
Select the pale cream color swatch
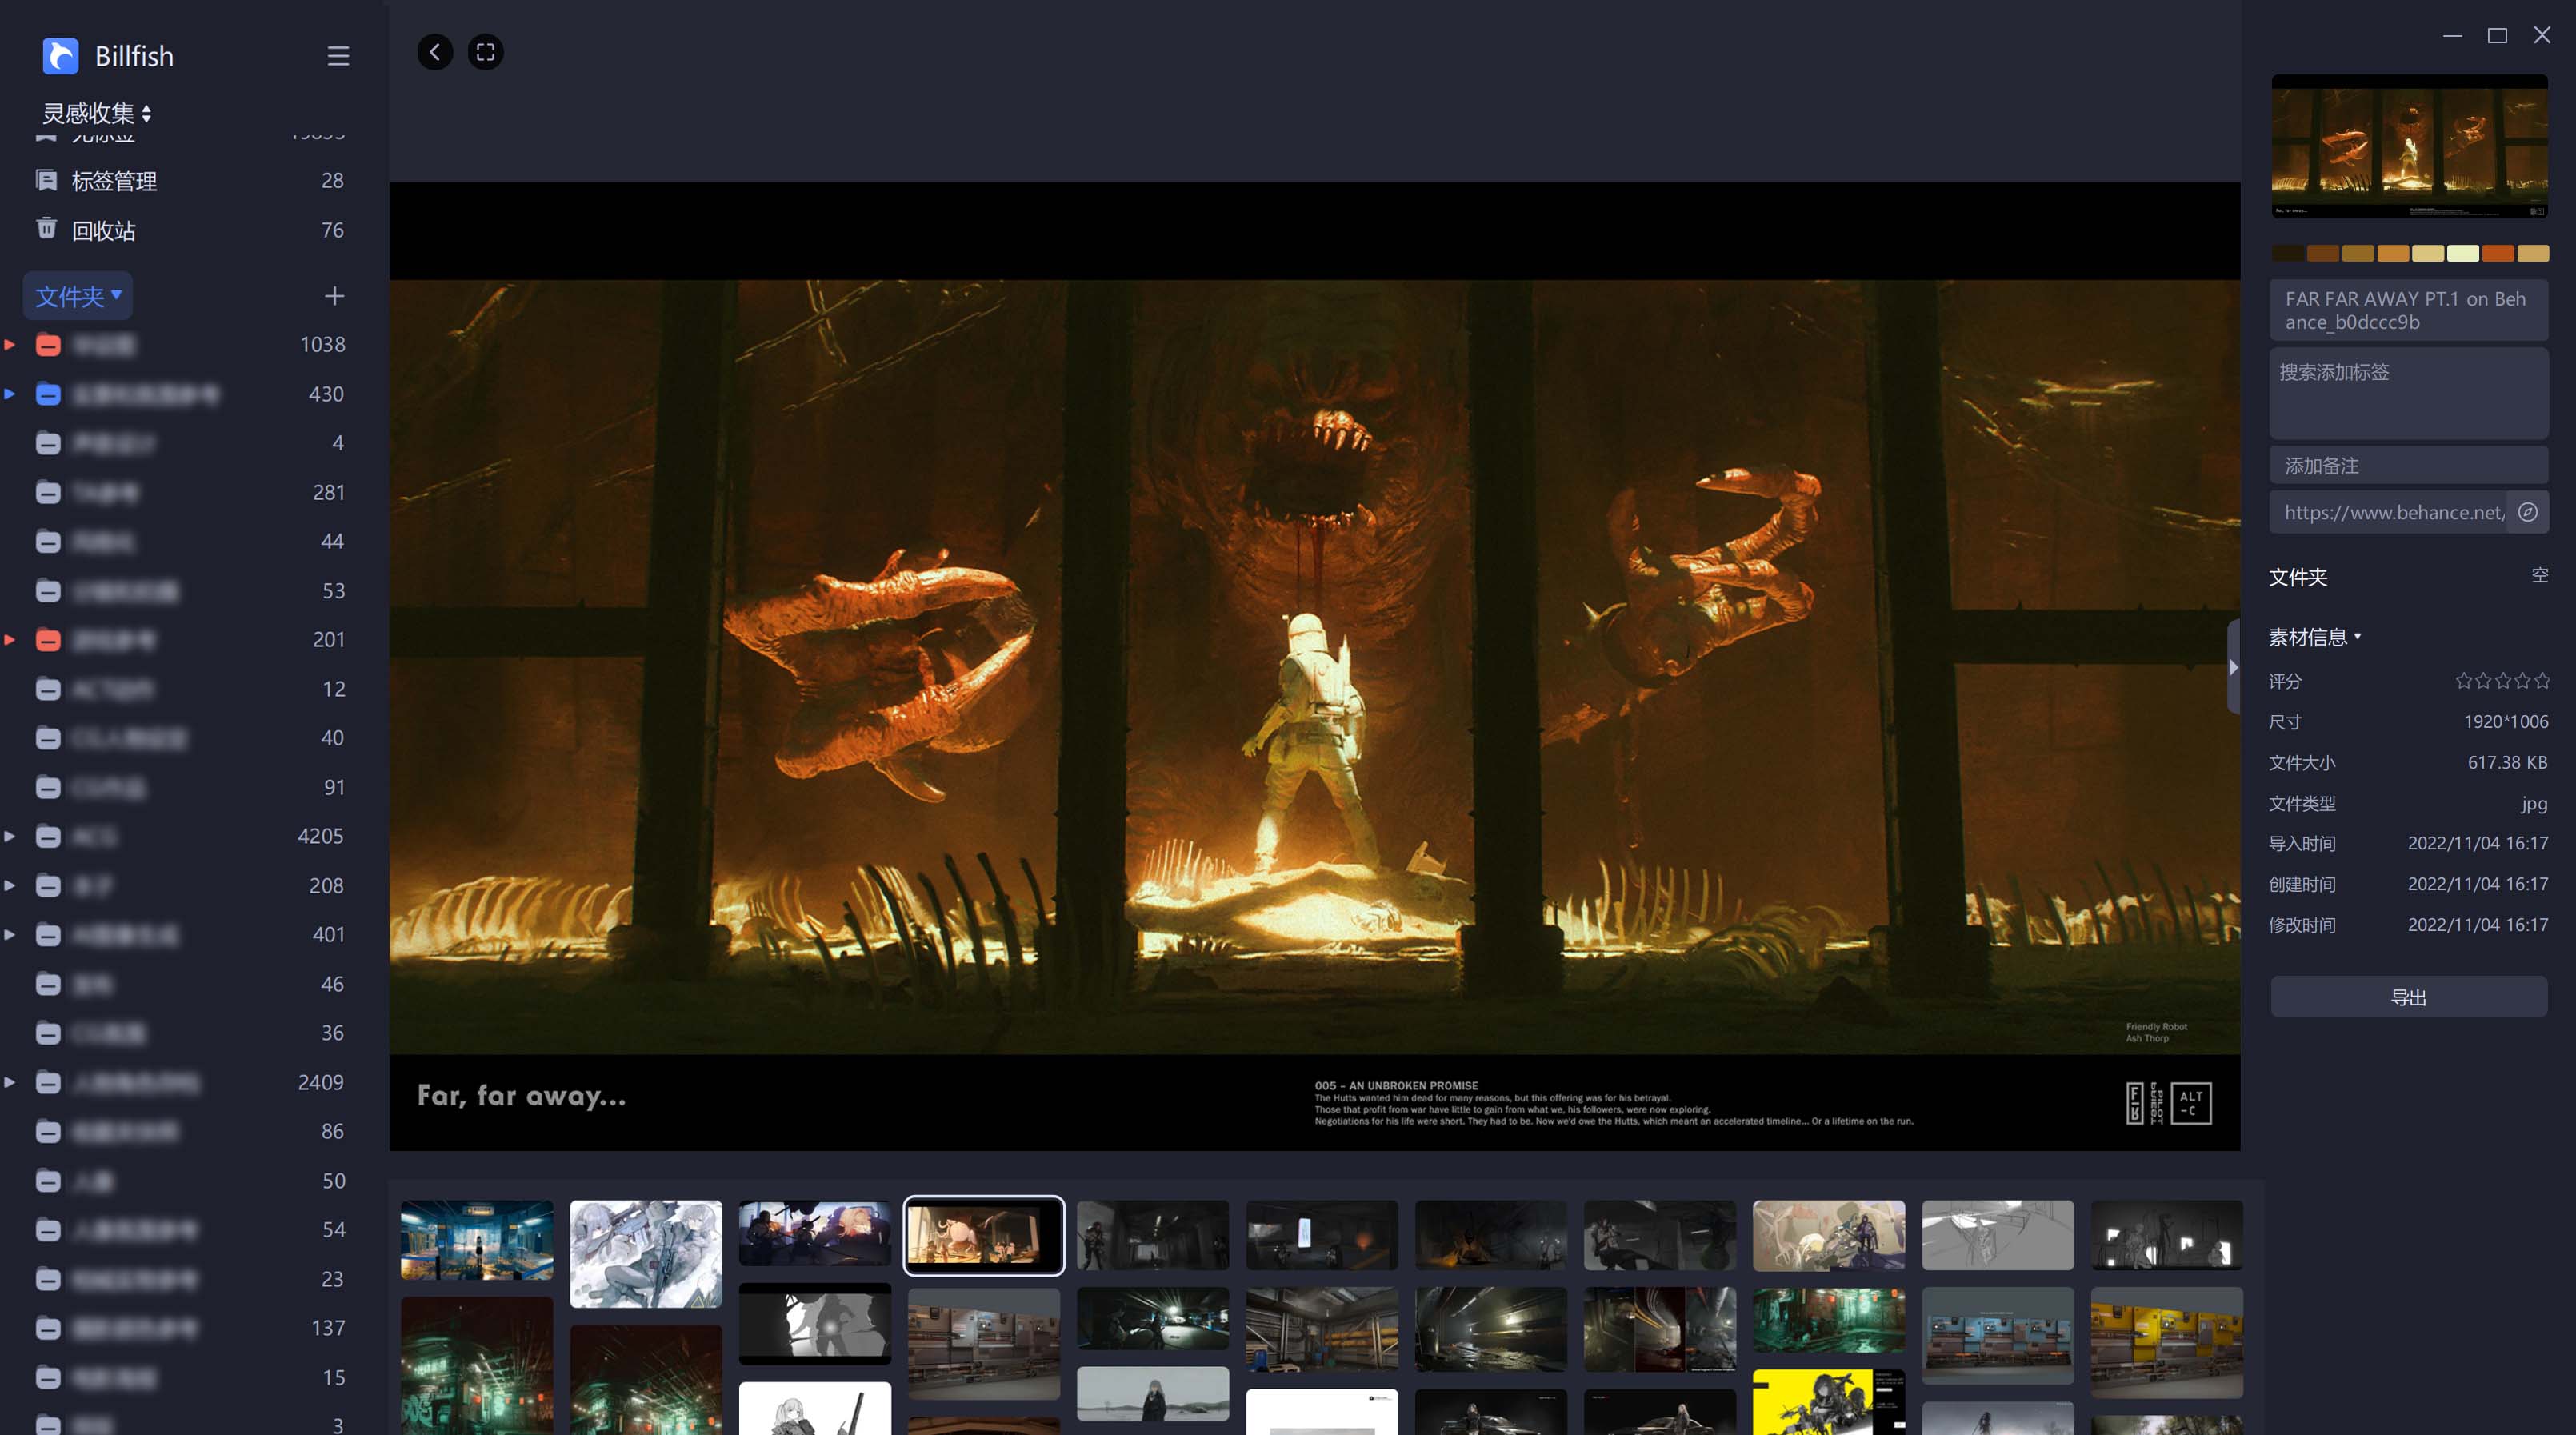pos(2462,253)
